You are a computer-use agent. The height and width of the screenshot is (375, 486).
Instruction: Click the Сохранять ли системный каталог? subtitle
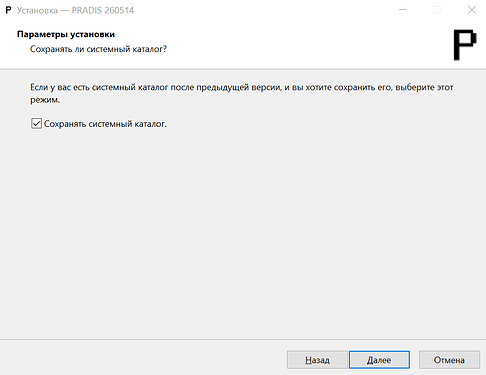point(98,49)
